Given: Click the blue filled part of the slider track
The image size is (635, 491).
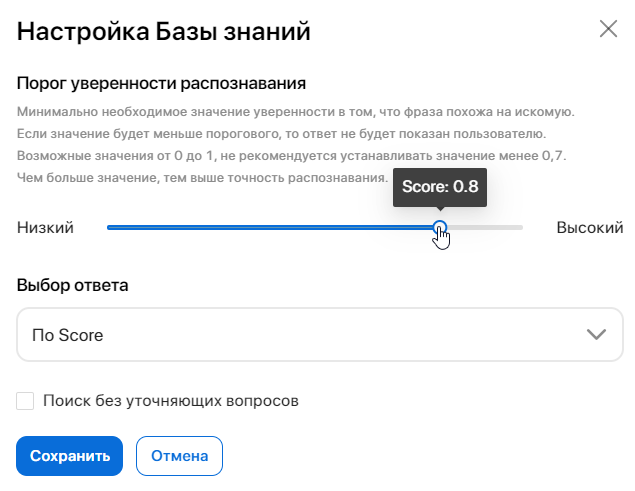Looking at the screenshot, I should pos(270,228).
